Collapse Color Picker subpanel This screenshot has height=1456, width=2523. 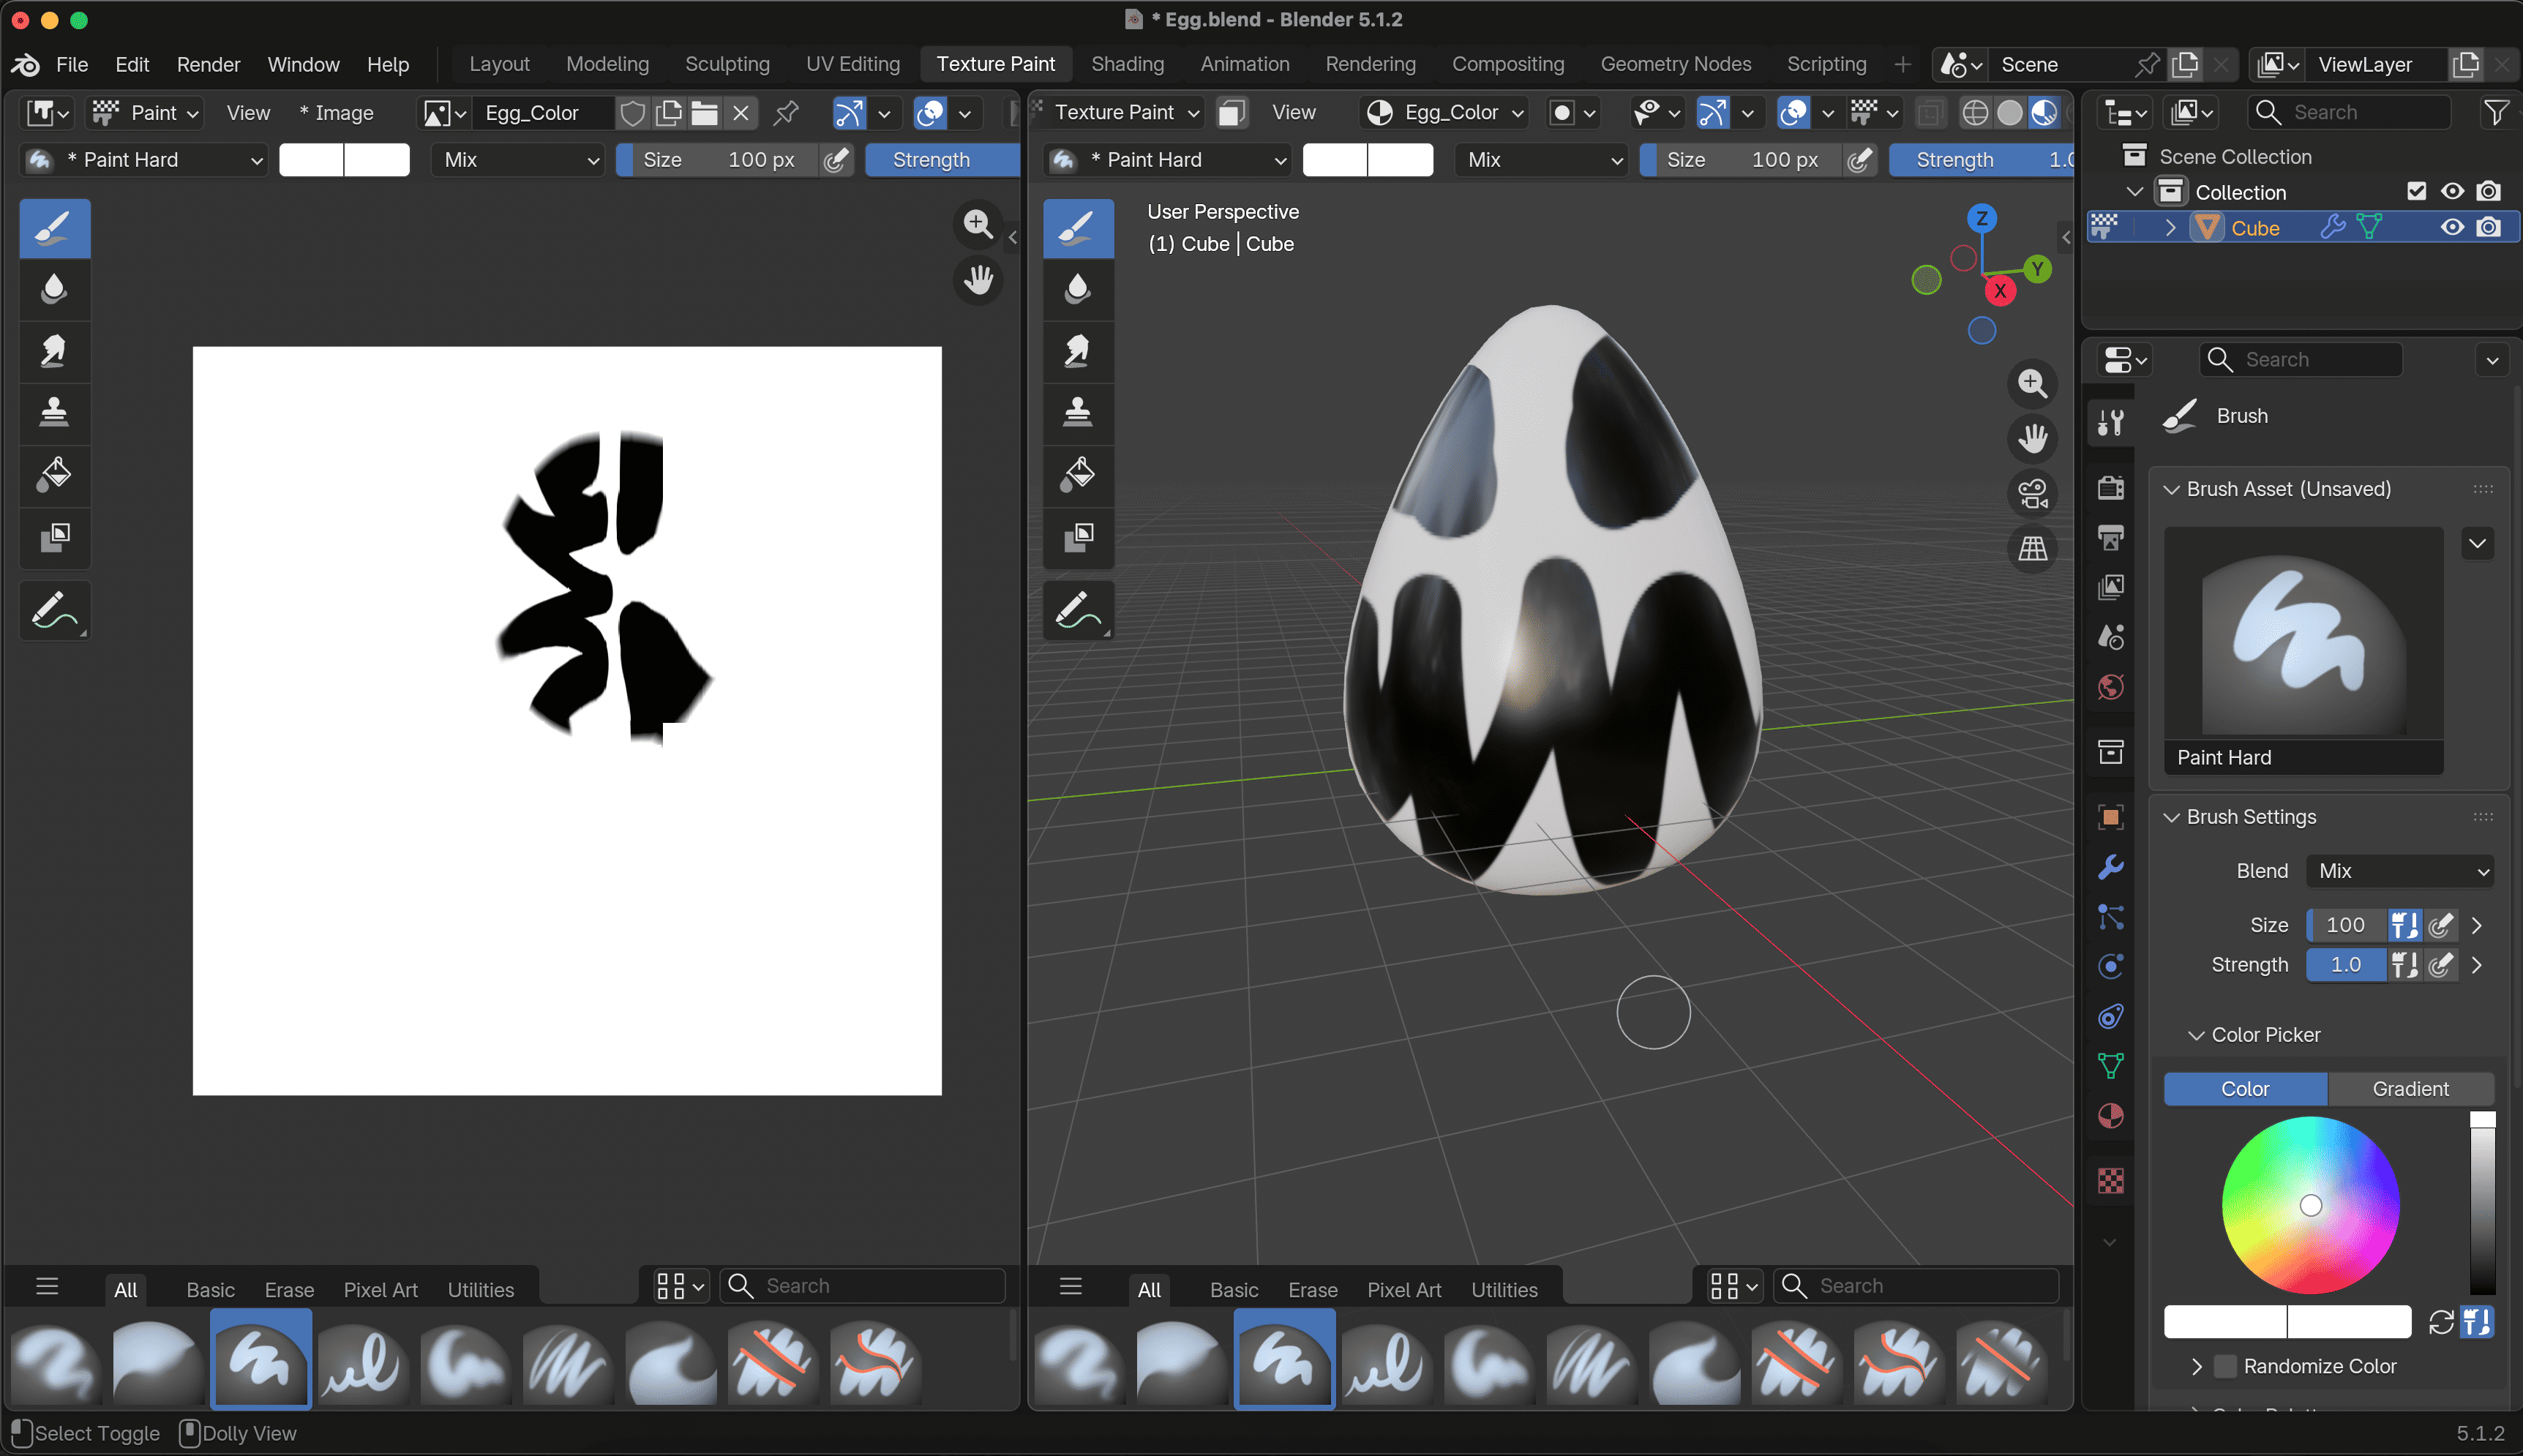[x=2196, y=1035]
